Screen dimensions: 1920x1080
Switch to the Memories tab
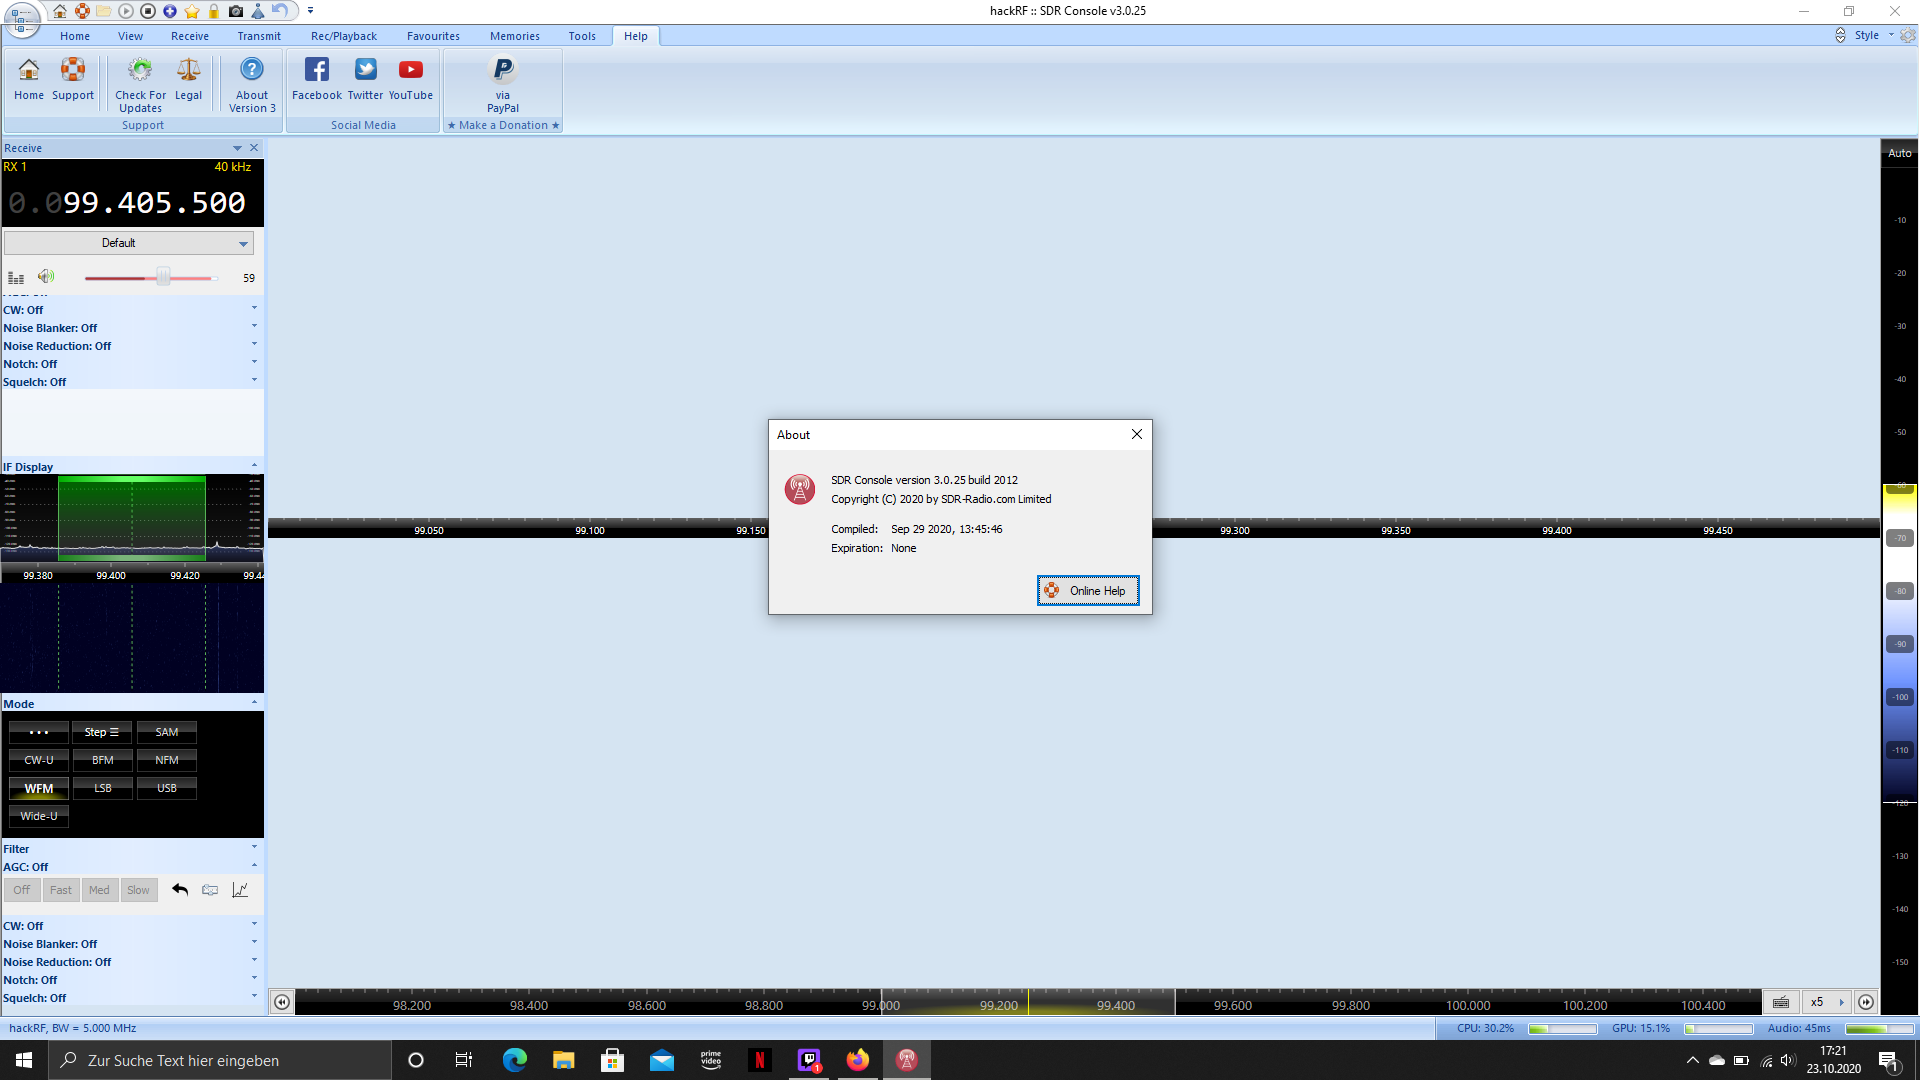pos(514,36)
